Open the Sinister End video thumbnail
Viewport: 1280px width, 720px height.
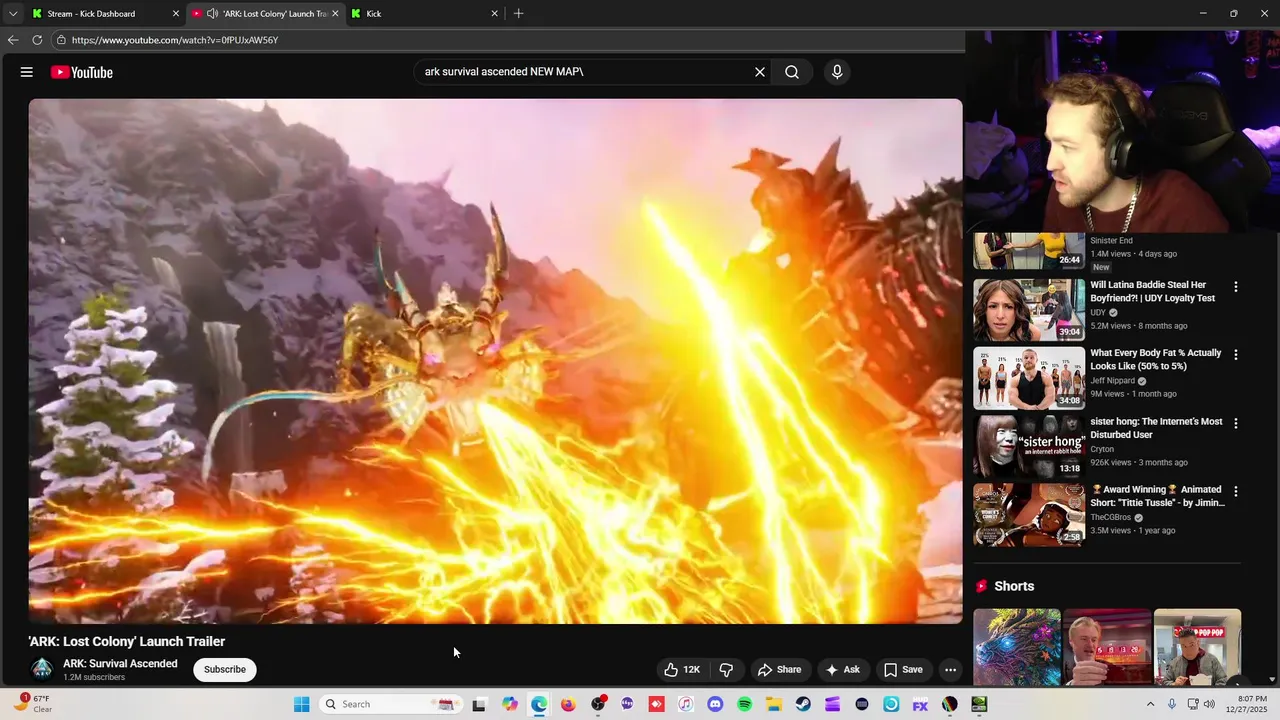click(x=1029, y=251)
